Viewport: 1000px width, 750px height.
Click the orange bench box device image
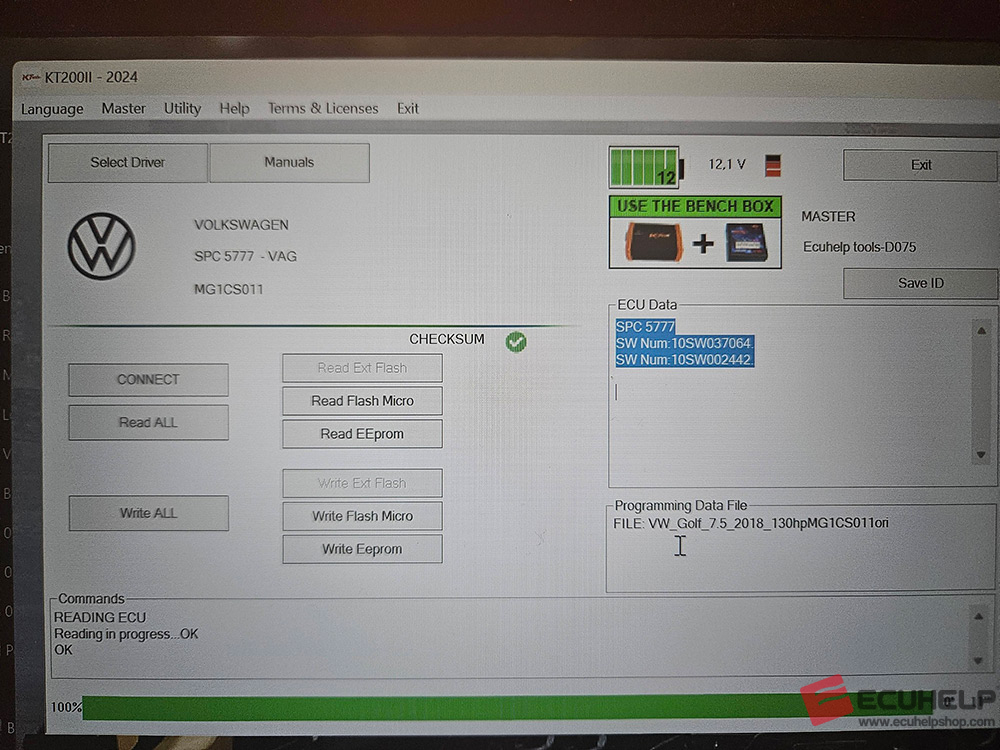coord(651,243)
